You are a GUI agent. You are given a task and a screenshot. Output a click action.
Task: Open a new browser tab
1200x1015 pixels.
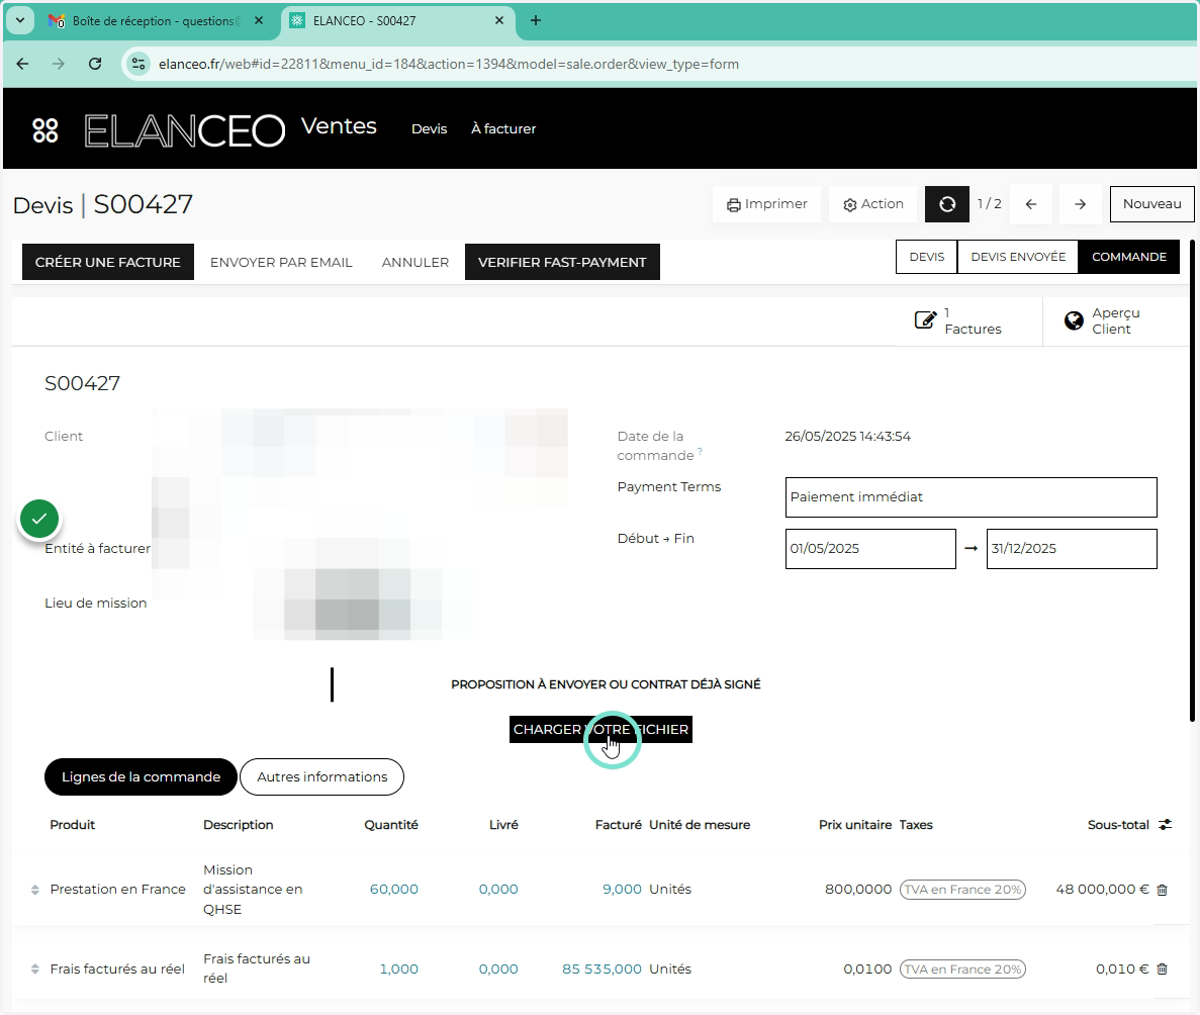tap(536, 20)
